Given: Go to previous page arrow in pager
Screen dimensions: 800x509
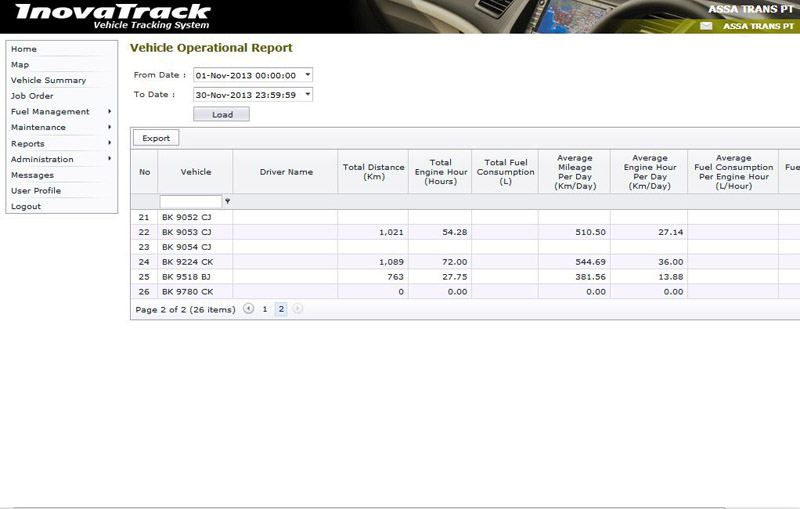Looking at the screenshot, I should tap(248, 309).
